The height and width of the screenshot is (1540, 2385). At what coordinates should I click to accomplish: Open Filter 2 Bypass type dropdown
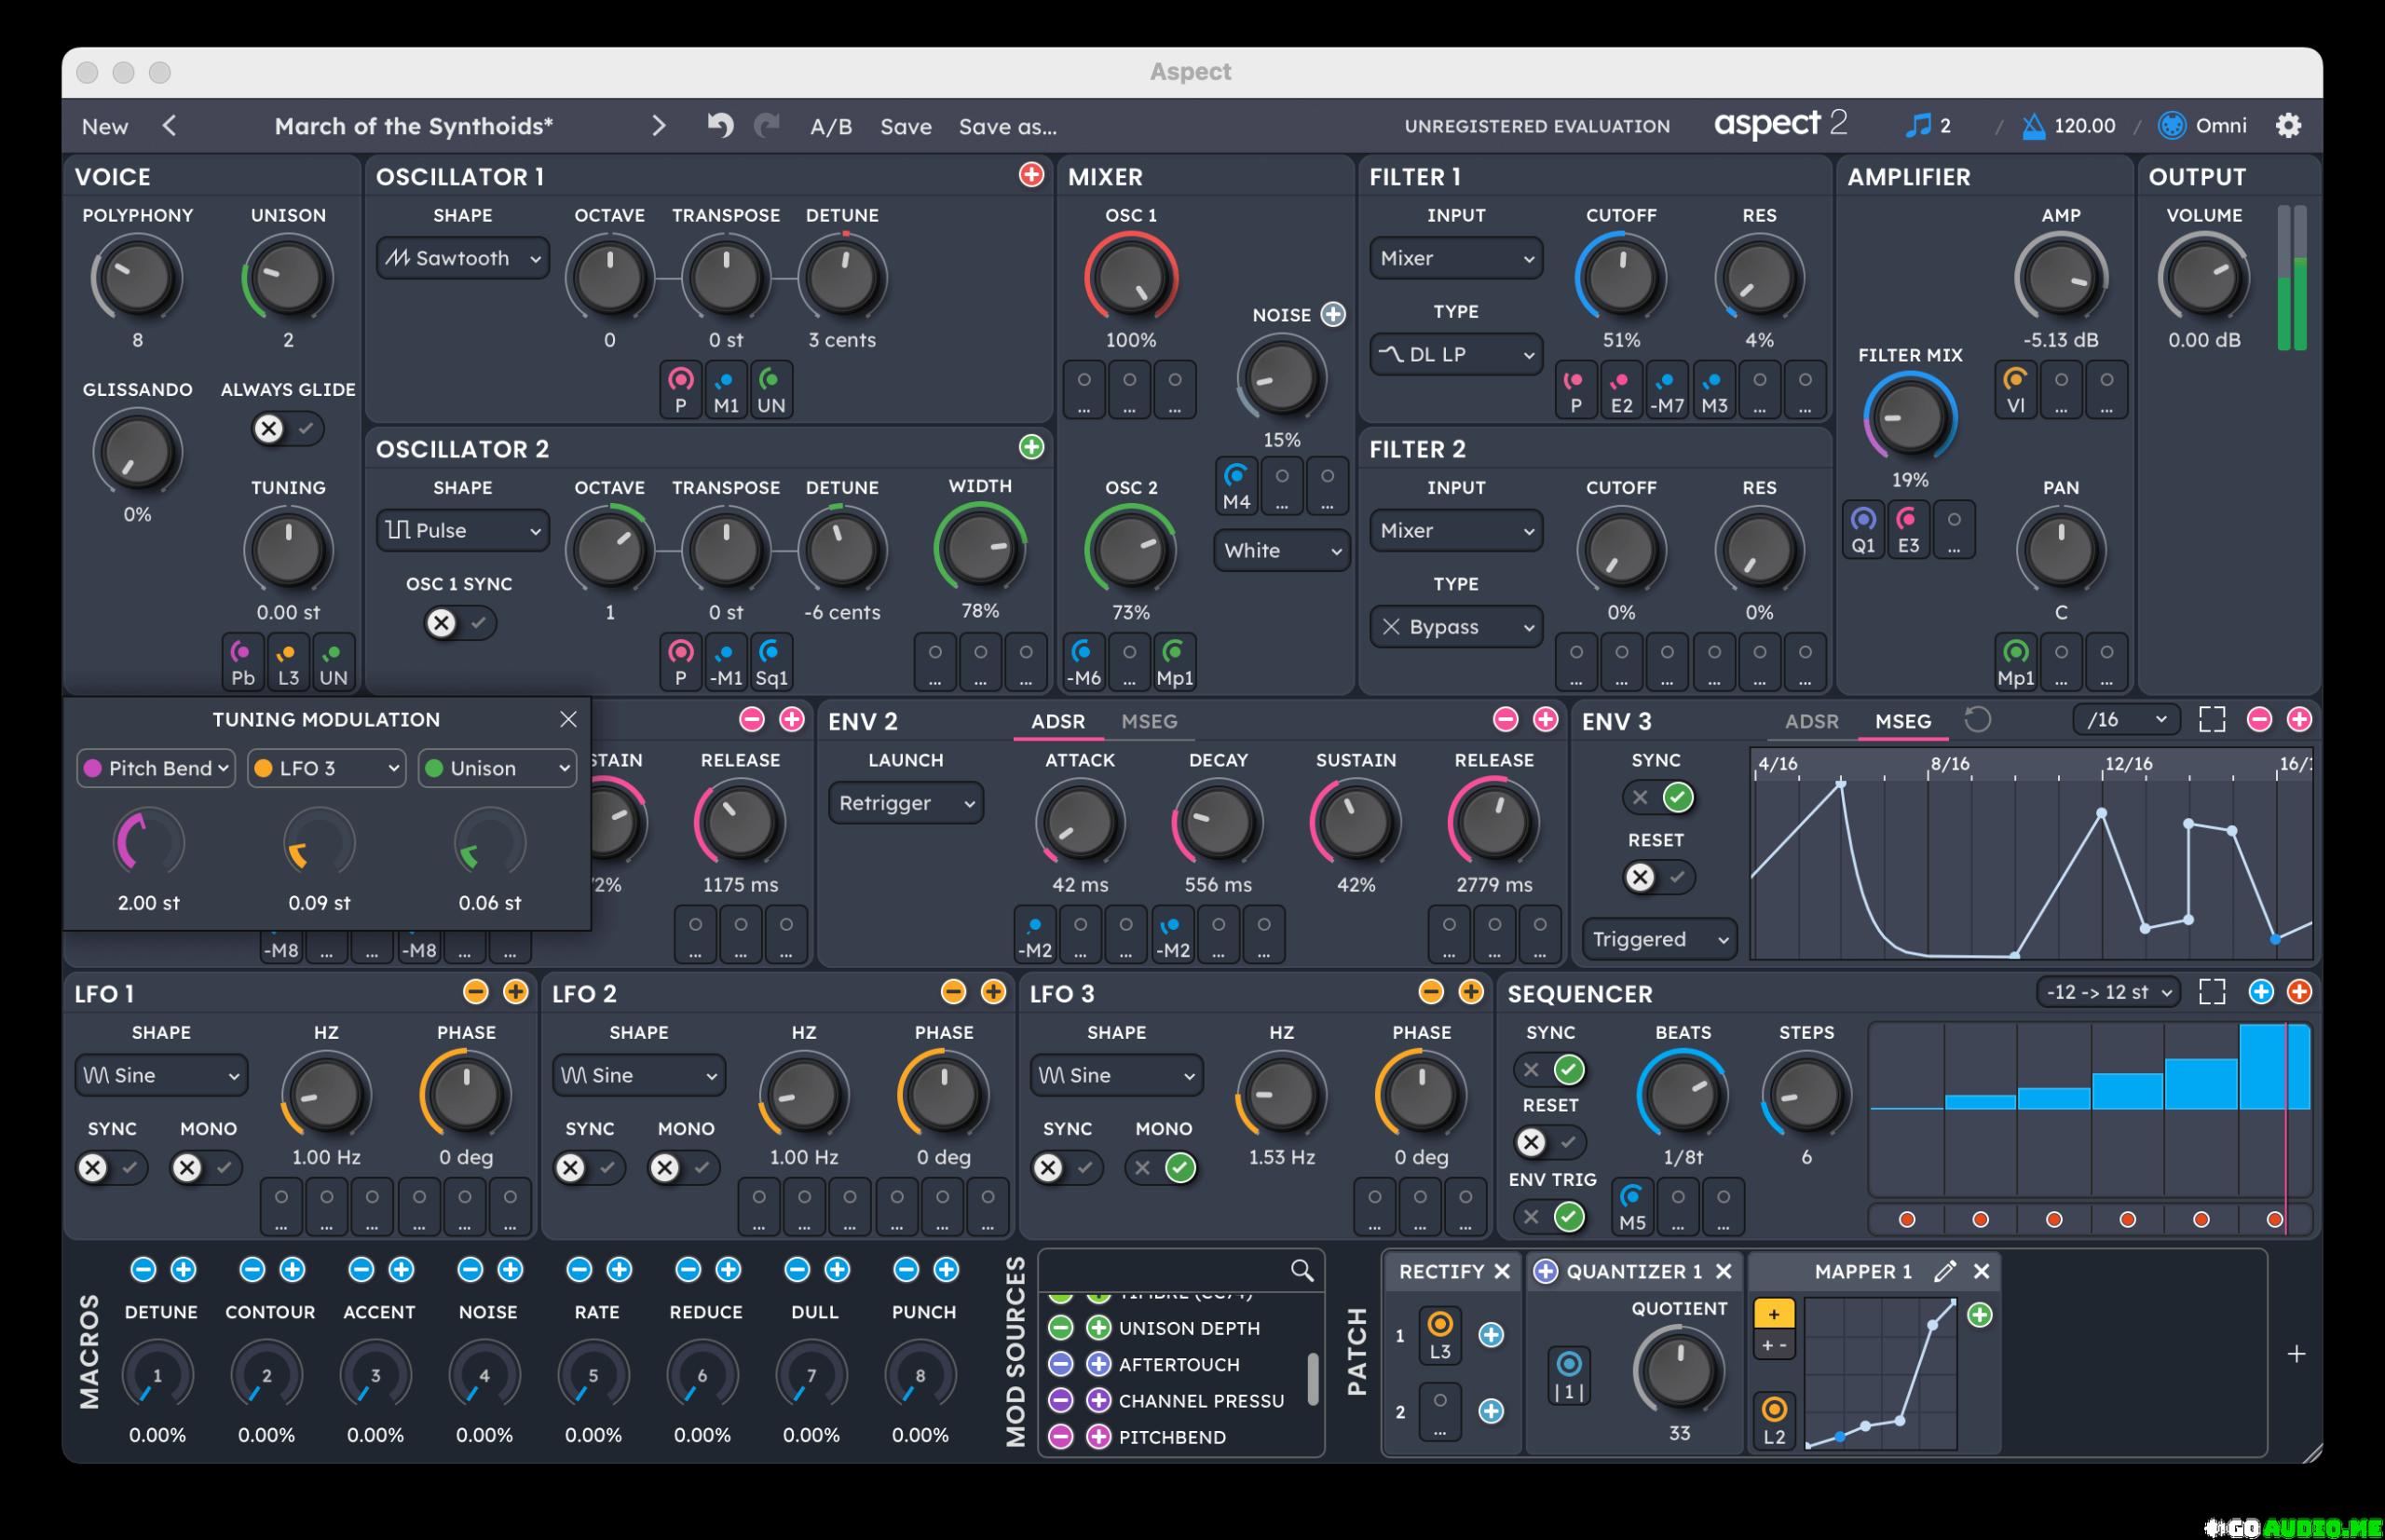1456,627
